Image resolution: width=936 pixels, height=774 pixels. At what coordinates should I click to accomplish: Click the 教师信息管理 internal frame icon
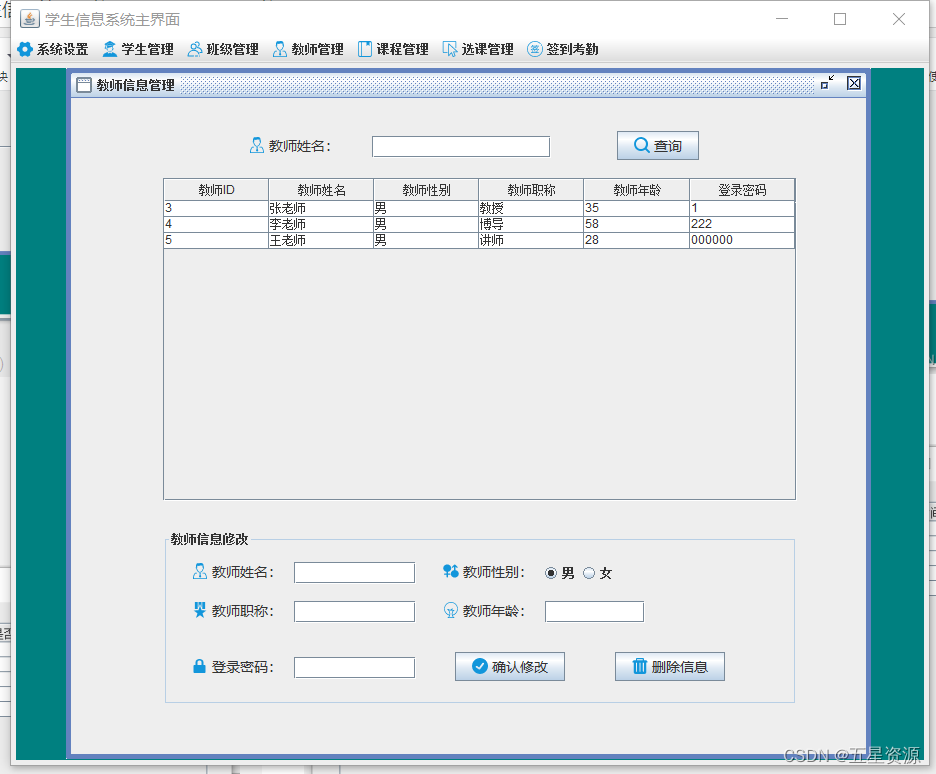[84, 85]
